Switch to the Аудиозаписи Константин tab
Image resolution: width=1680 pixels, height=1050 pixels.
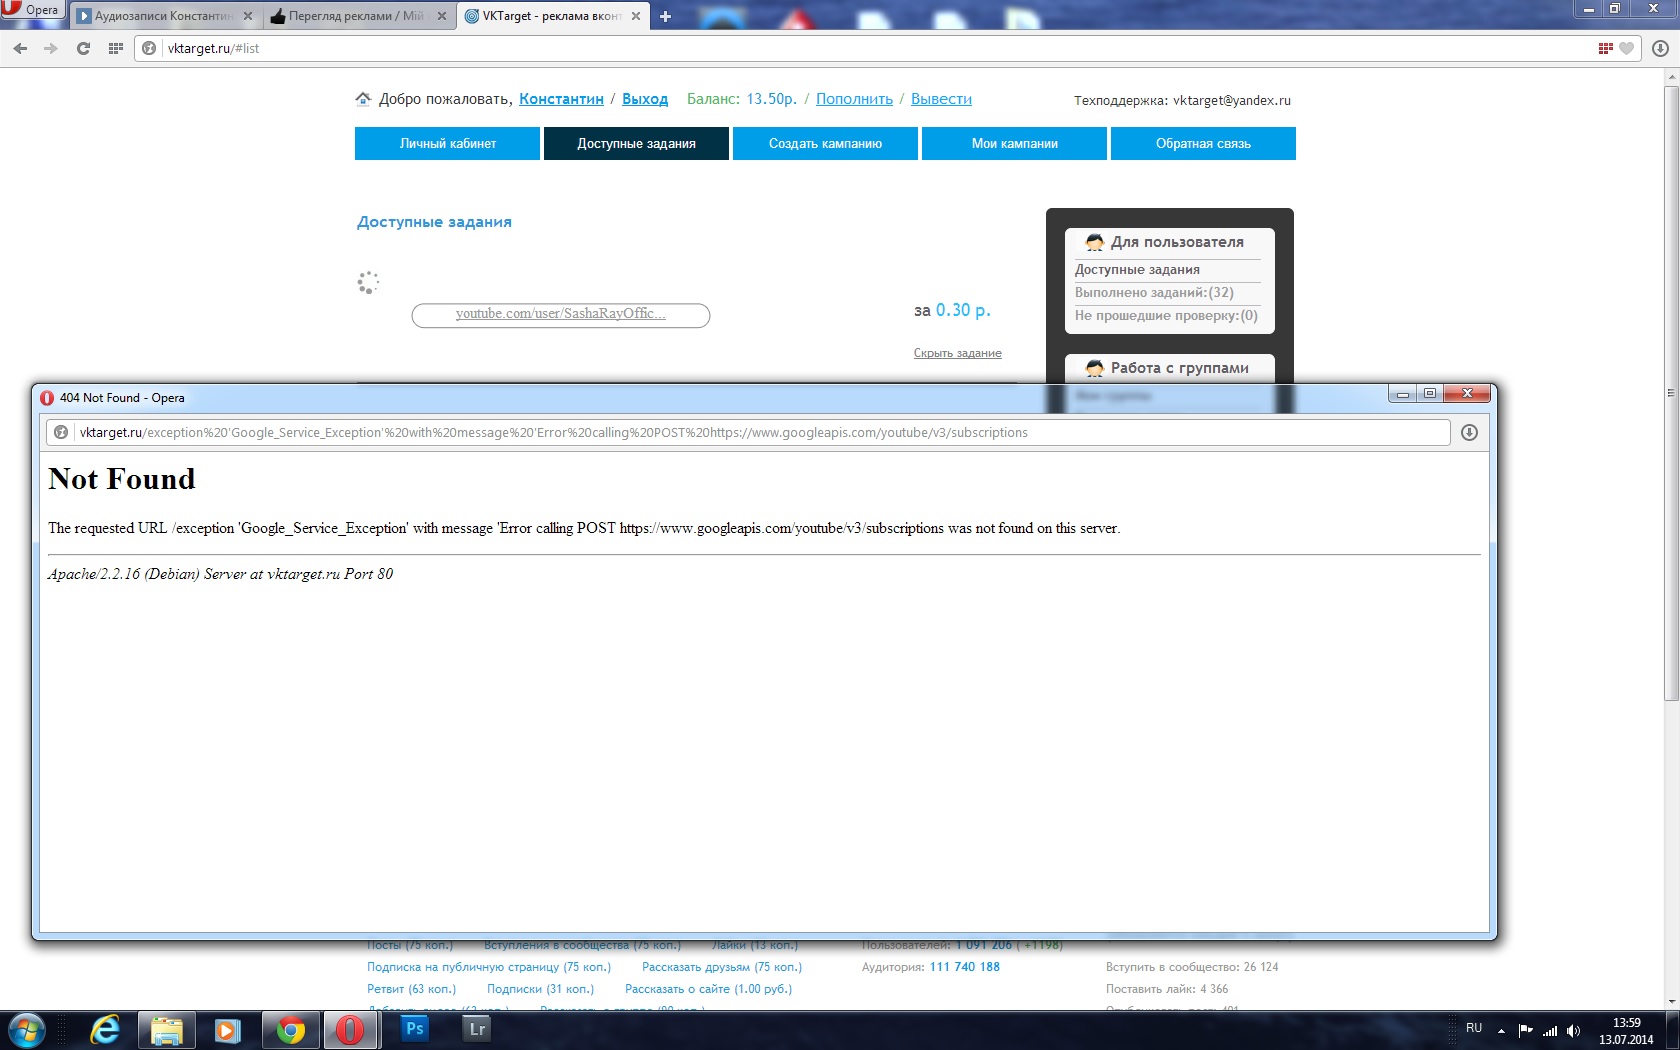[x=165, y=16]
